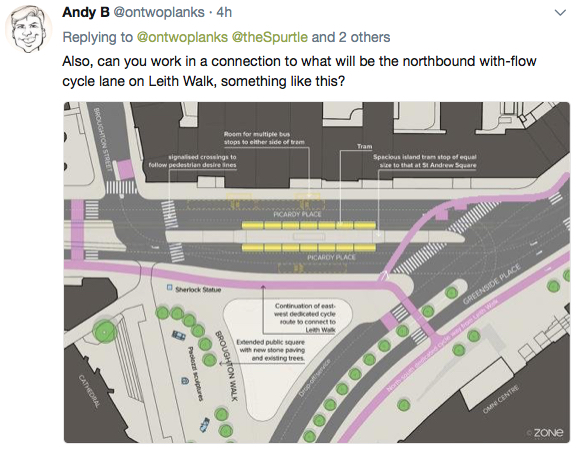Image resolution: width=581 pixels, height=453 pixels.
Task: Click the pink square on Broughton Street
Action: tap(125, 169)
